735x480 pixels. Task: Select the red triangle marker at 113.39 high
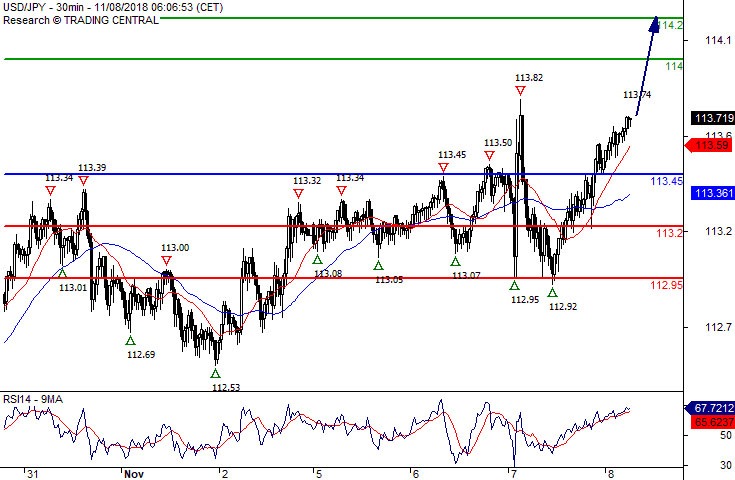[83, 180]
